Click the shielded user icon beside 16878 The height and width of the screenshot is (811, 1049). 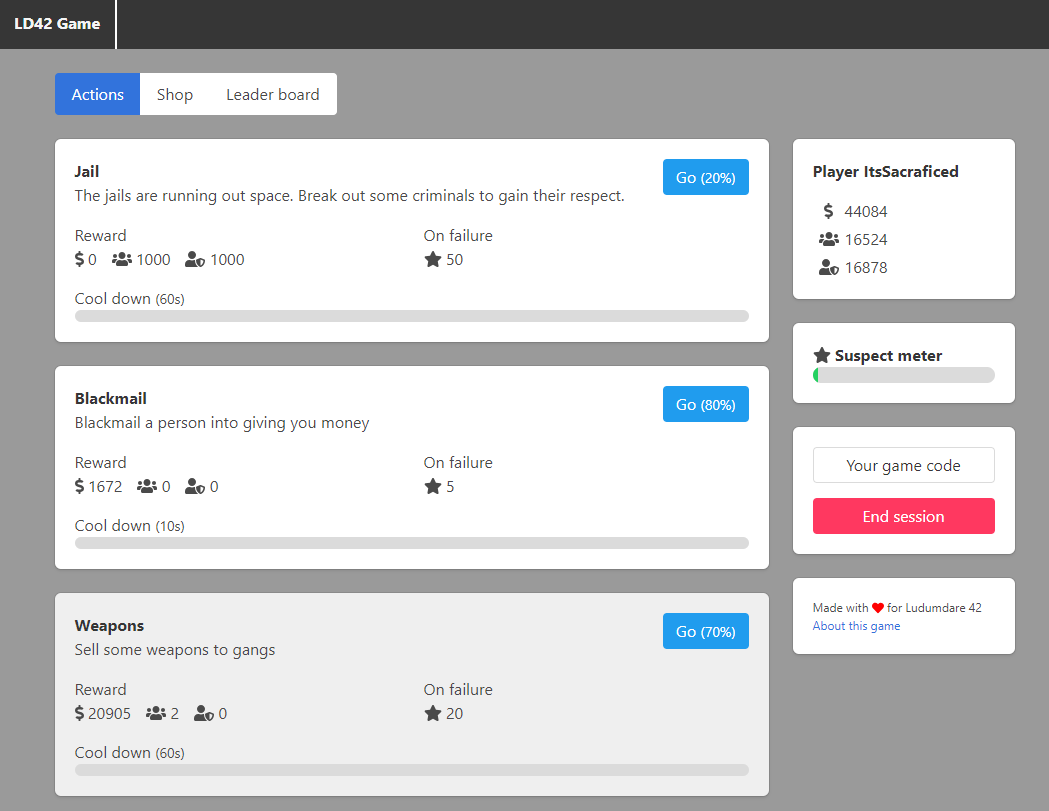[x=828, y=268]
